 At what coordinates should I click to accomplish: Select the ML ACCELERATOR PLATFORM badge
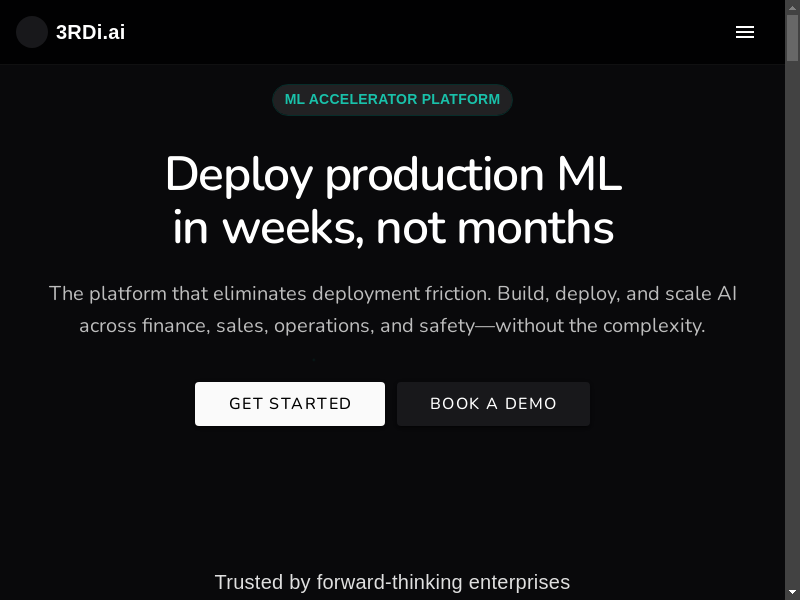click(392, 99)
